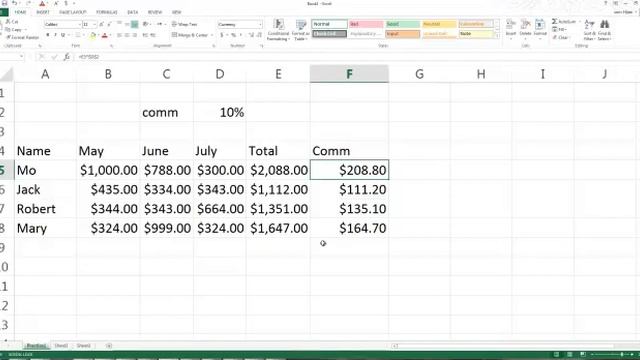This screenshot has height=360, width=640.
Task: Apply Percent Style with the % icon
Action: click(x=233, y=35)
